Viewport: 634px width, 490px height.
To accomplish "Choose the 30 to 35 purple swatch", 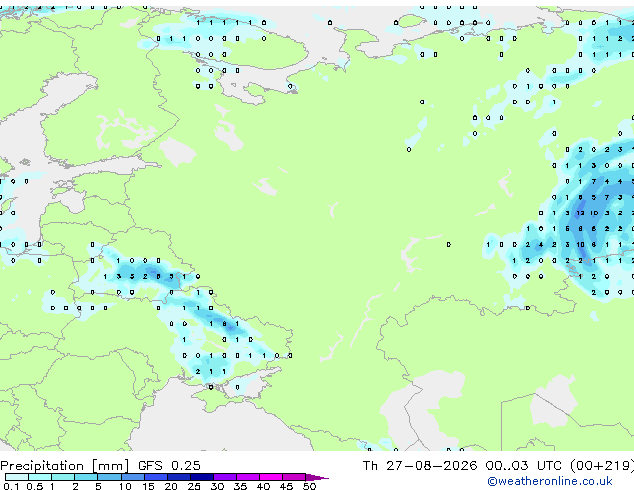I will click(225, 477).
